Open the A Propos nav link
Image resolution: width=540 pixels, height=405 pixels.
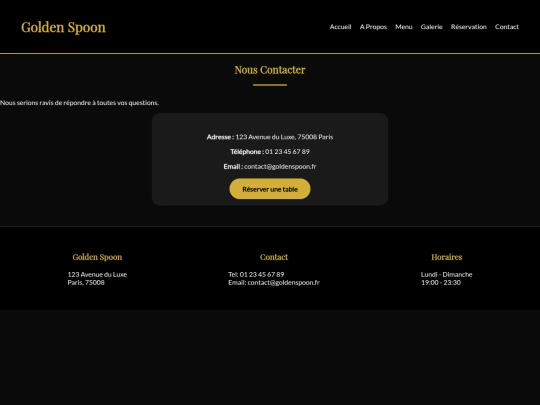373,27
